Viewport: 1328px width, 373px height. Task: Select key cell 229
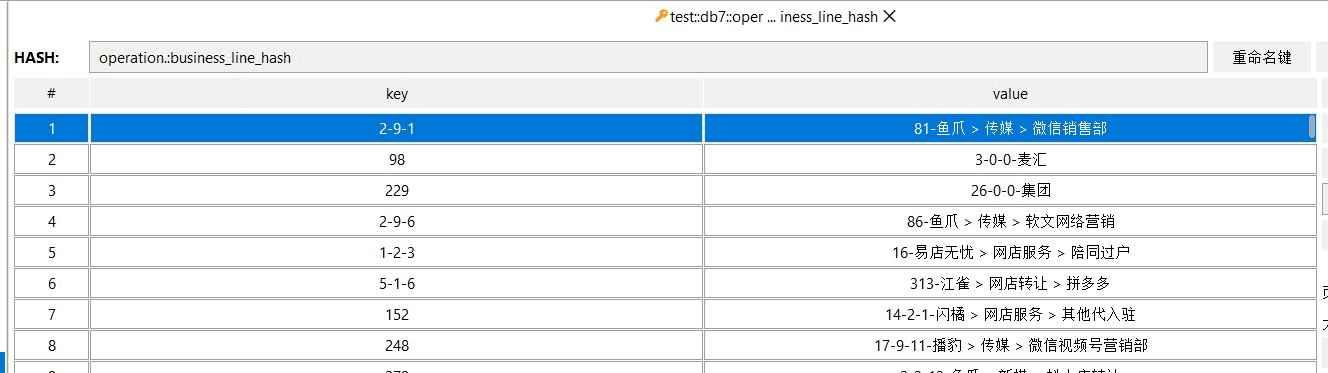coord(397,190)
